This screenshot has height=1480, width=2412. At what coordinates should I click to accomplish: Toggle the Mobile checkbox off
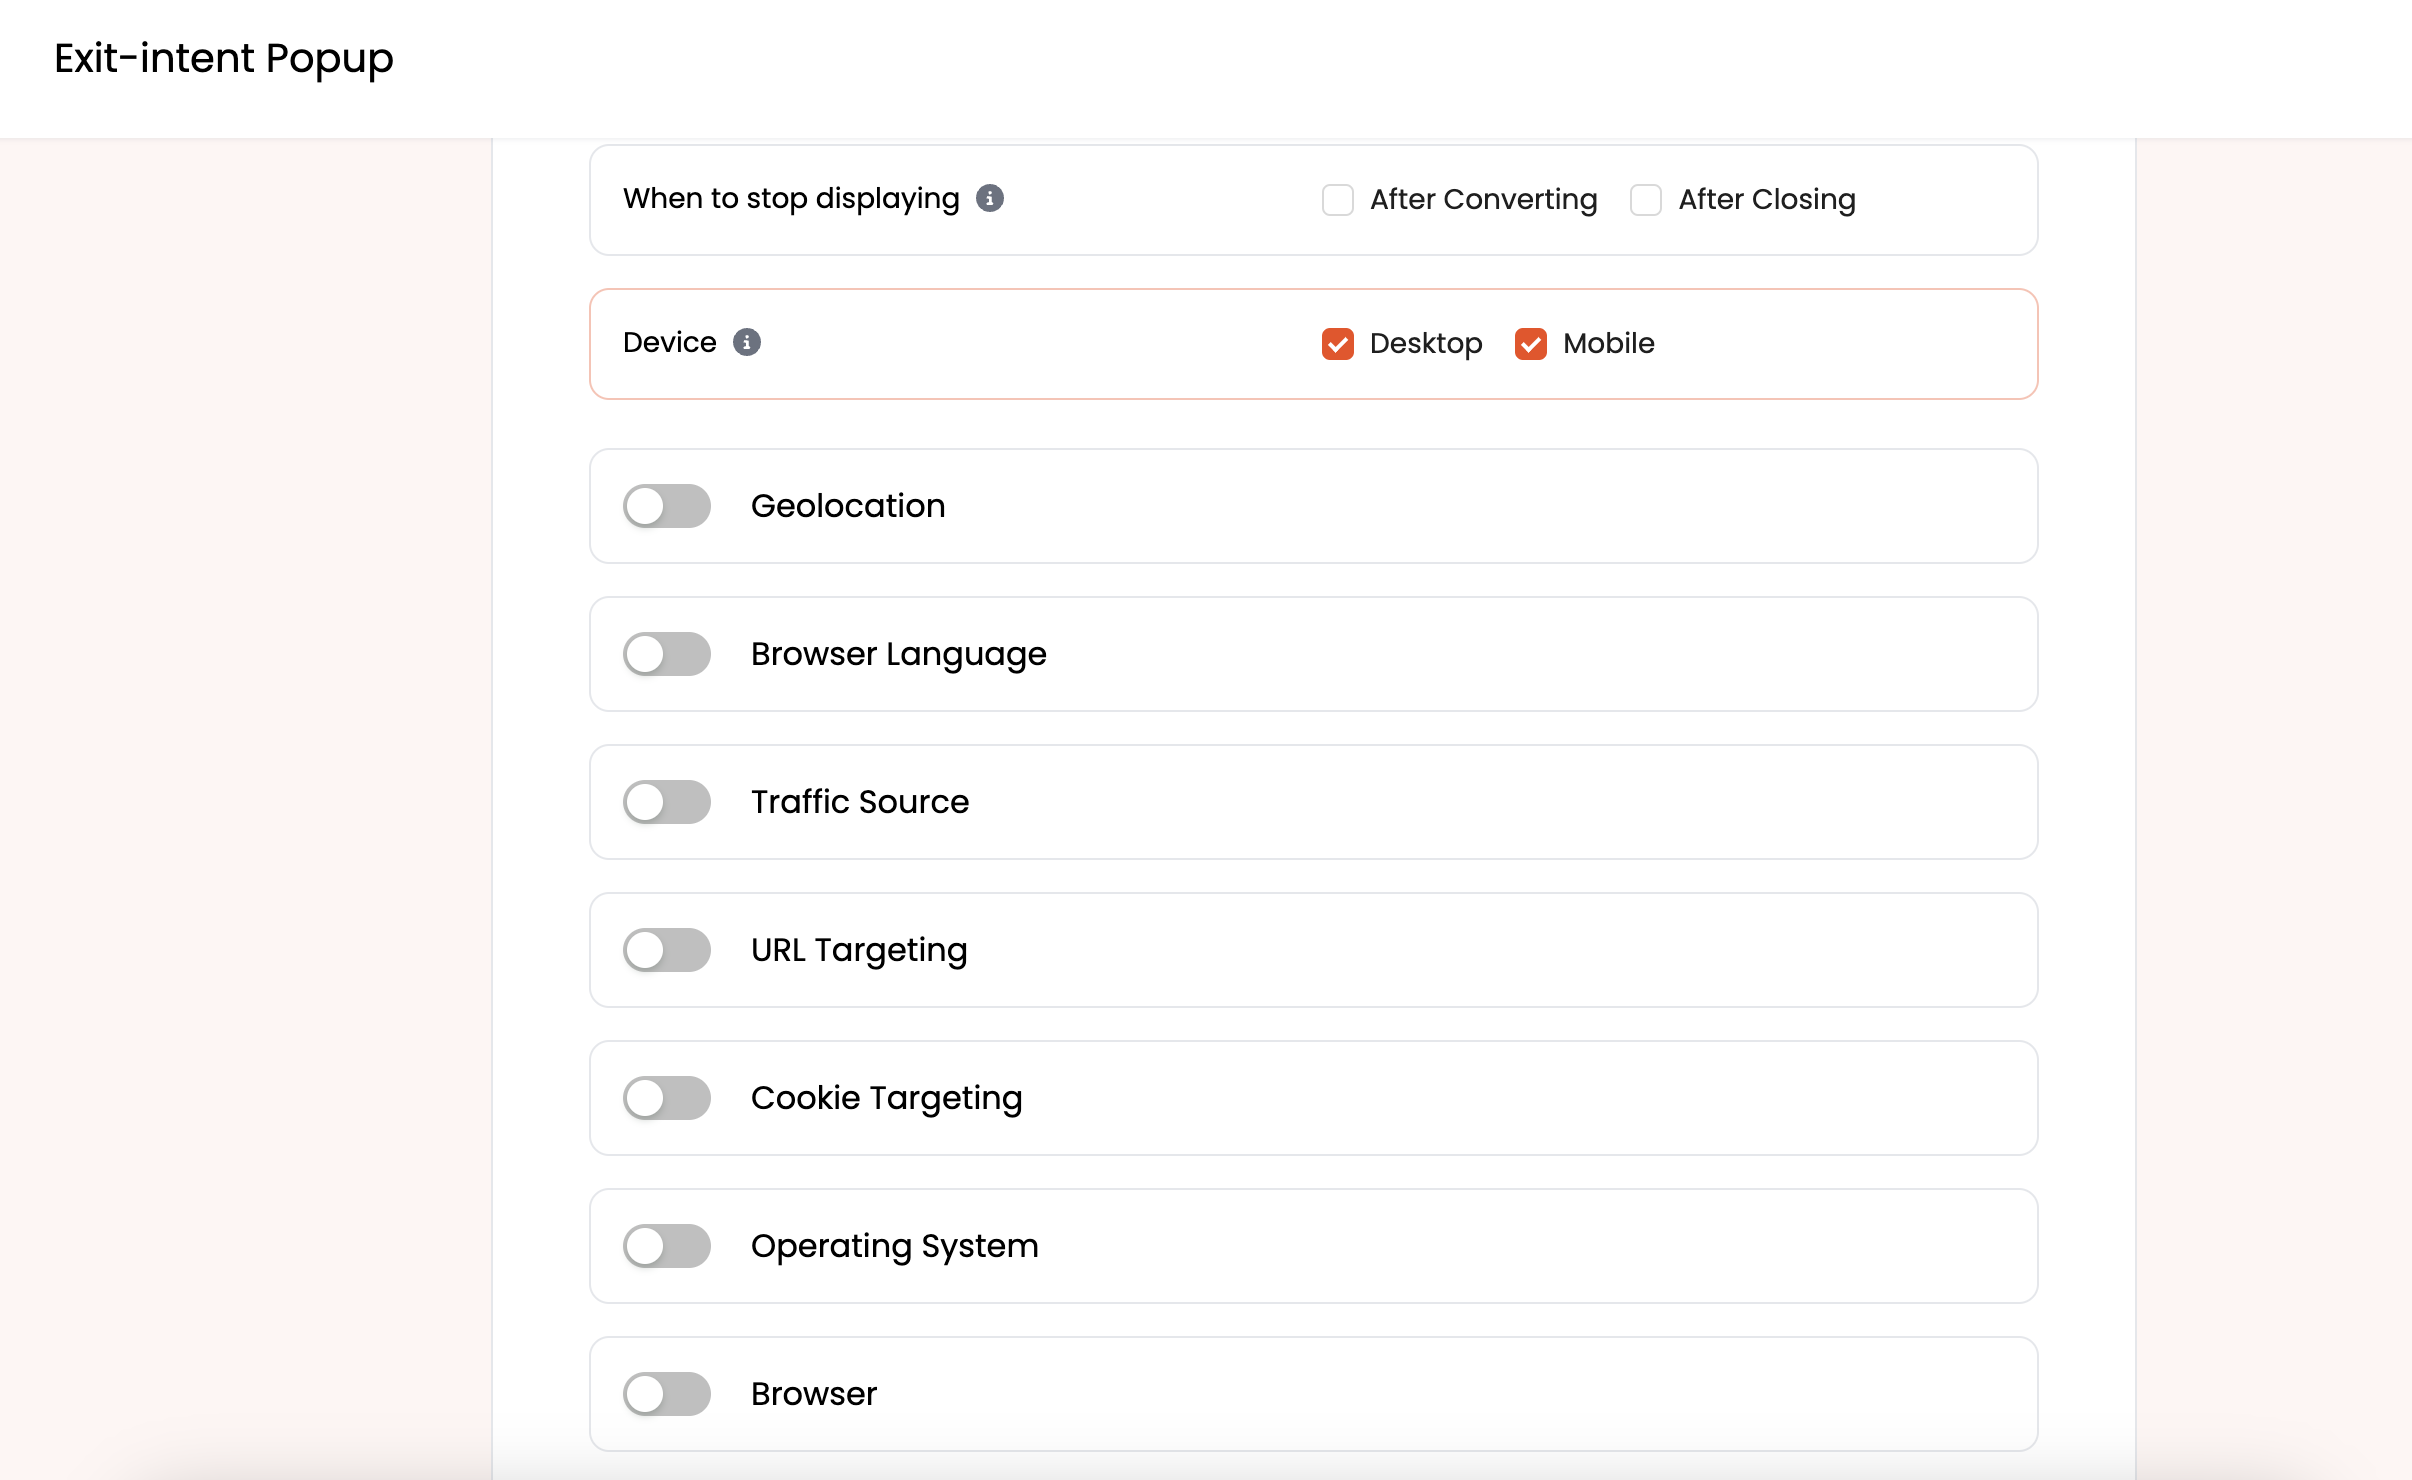coord(1528,343)
